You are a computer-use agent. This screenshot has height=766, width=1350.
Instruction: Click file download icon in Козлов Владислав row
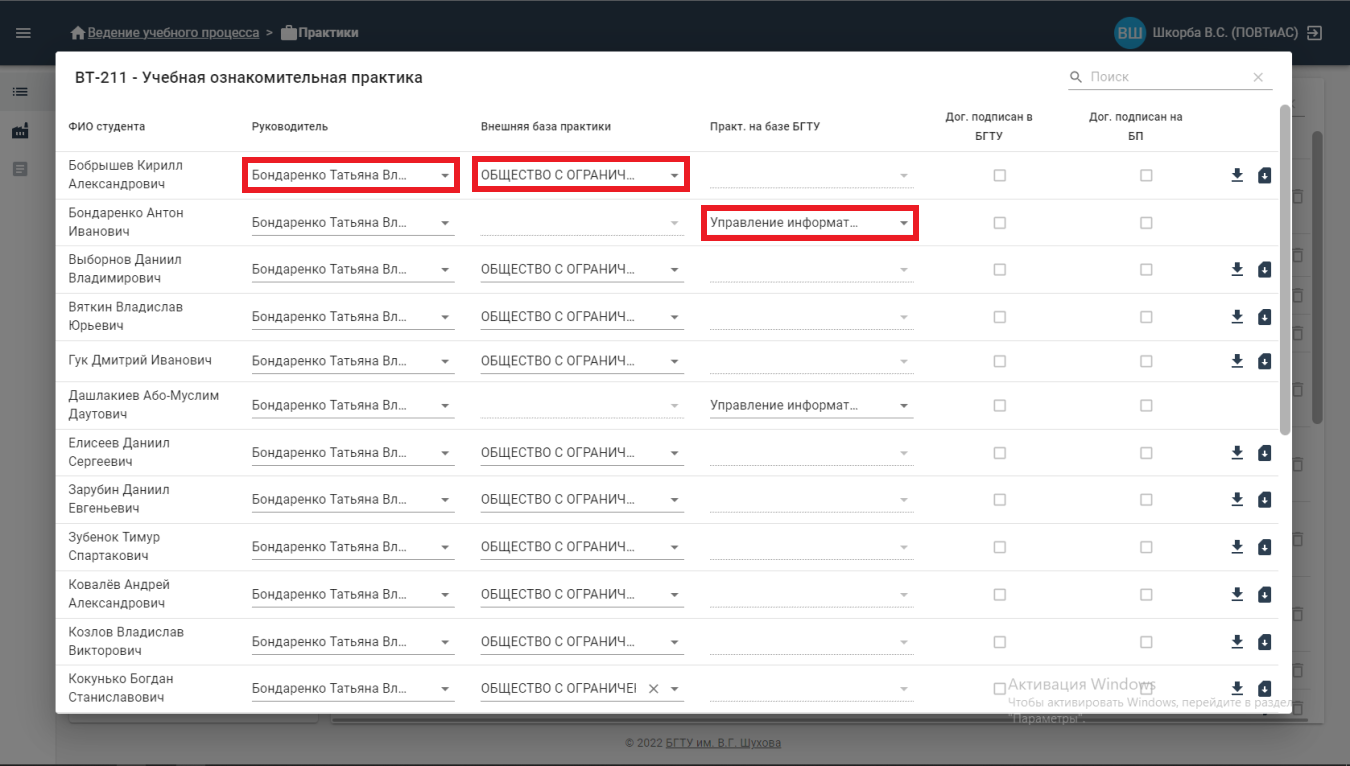1264,641
